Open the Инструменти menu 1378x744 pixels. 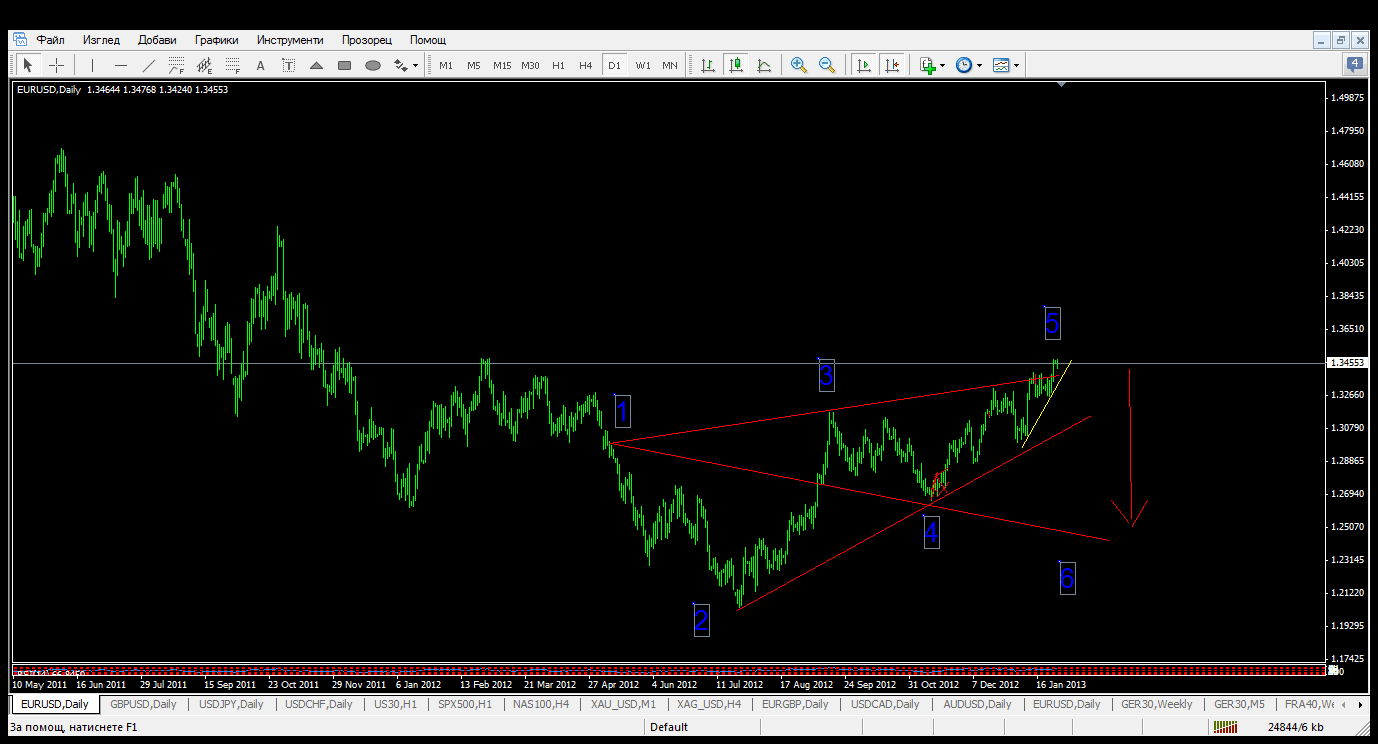click(x=290, y=40)
